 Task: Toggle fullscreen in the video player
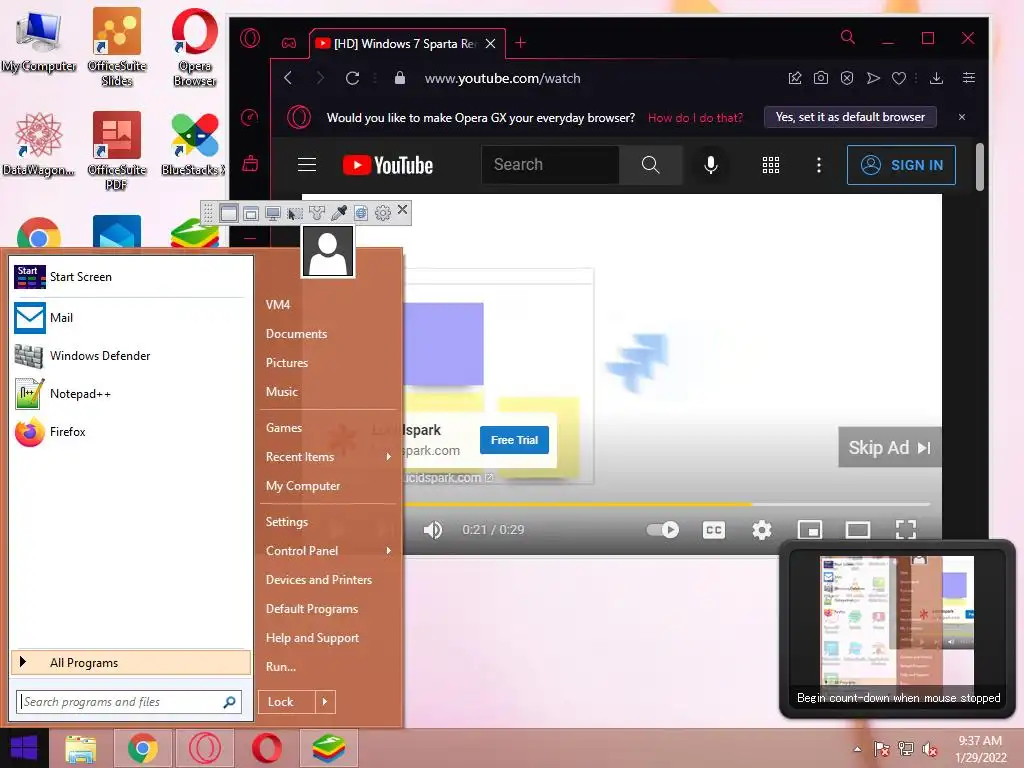click(906, 530)
